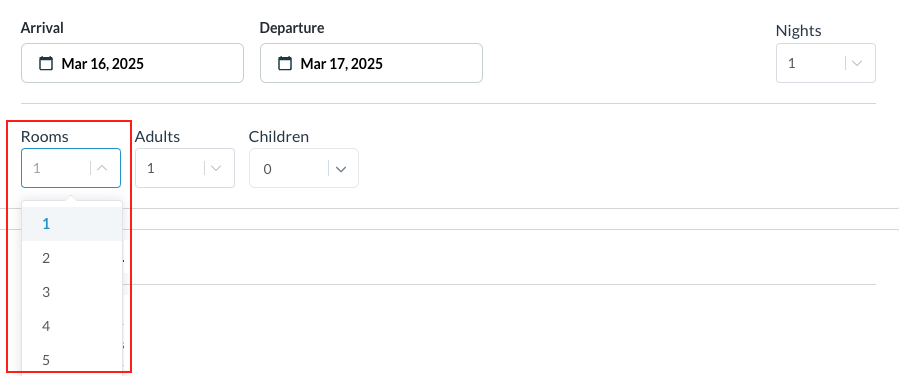The image size is (899, 376).
Task: Open the Departure date Mar 17, 2025 field
Action: pos(372,63)
